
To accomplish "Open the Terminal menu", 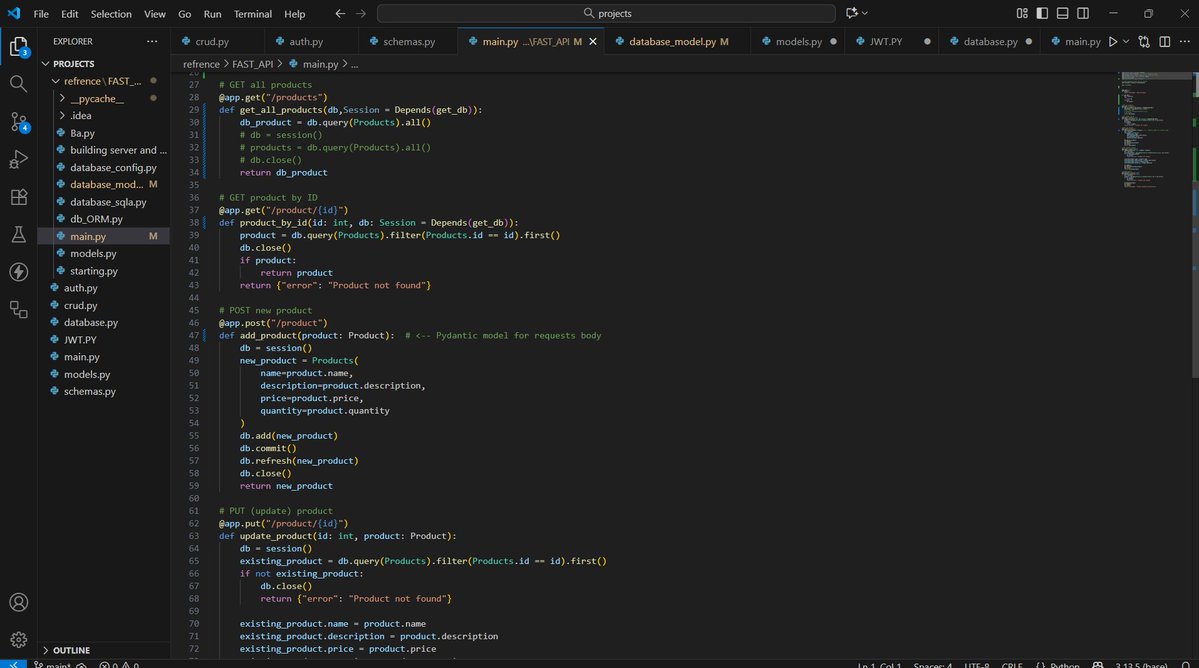I will (252, 13).
